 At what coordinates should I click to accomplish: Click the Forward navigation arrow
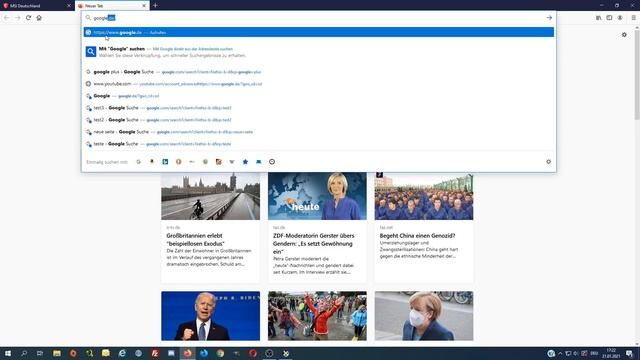[x=17, y=18]
